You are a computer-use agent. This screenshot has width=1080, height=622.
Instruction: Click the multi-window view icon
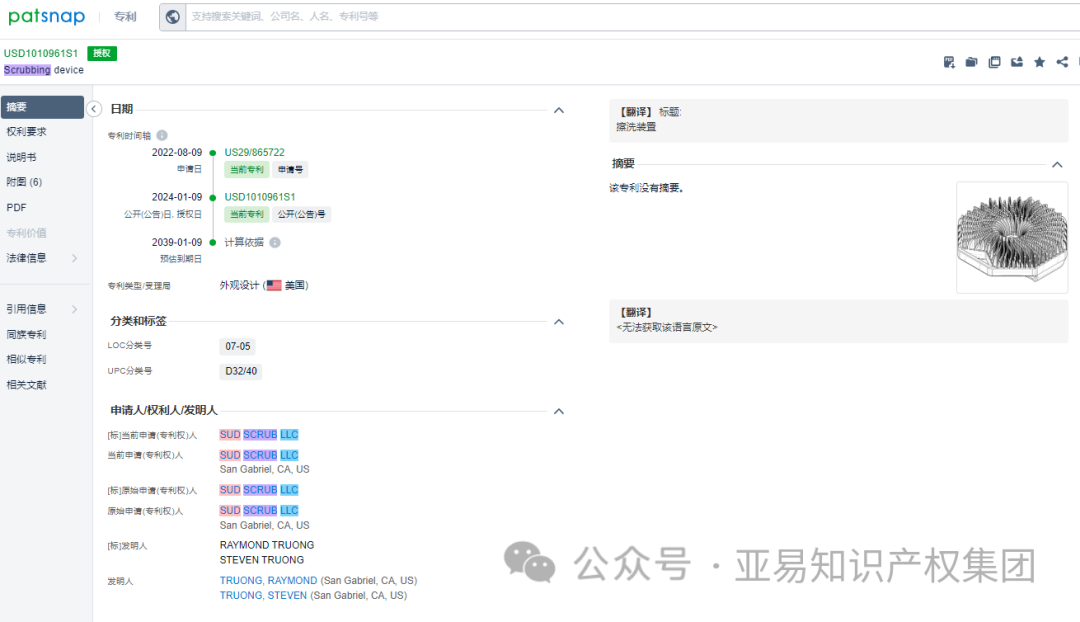[x=994, y=61]
